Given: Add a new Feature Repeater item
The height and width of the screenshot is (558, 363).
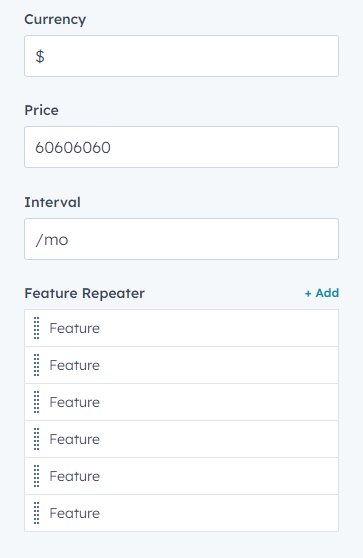Looking at the screenshot, I should click(322, 293).
